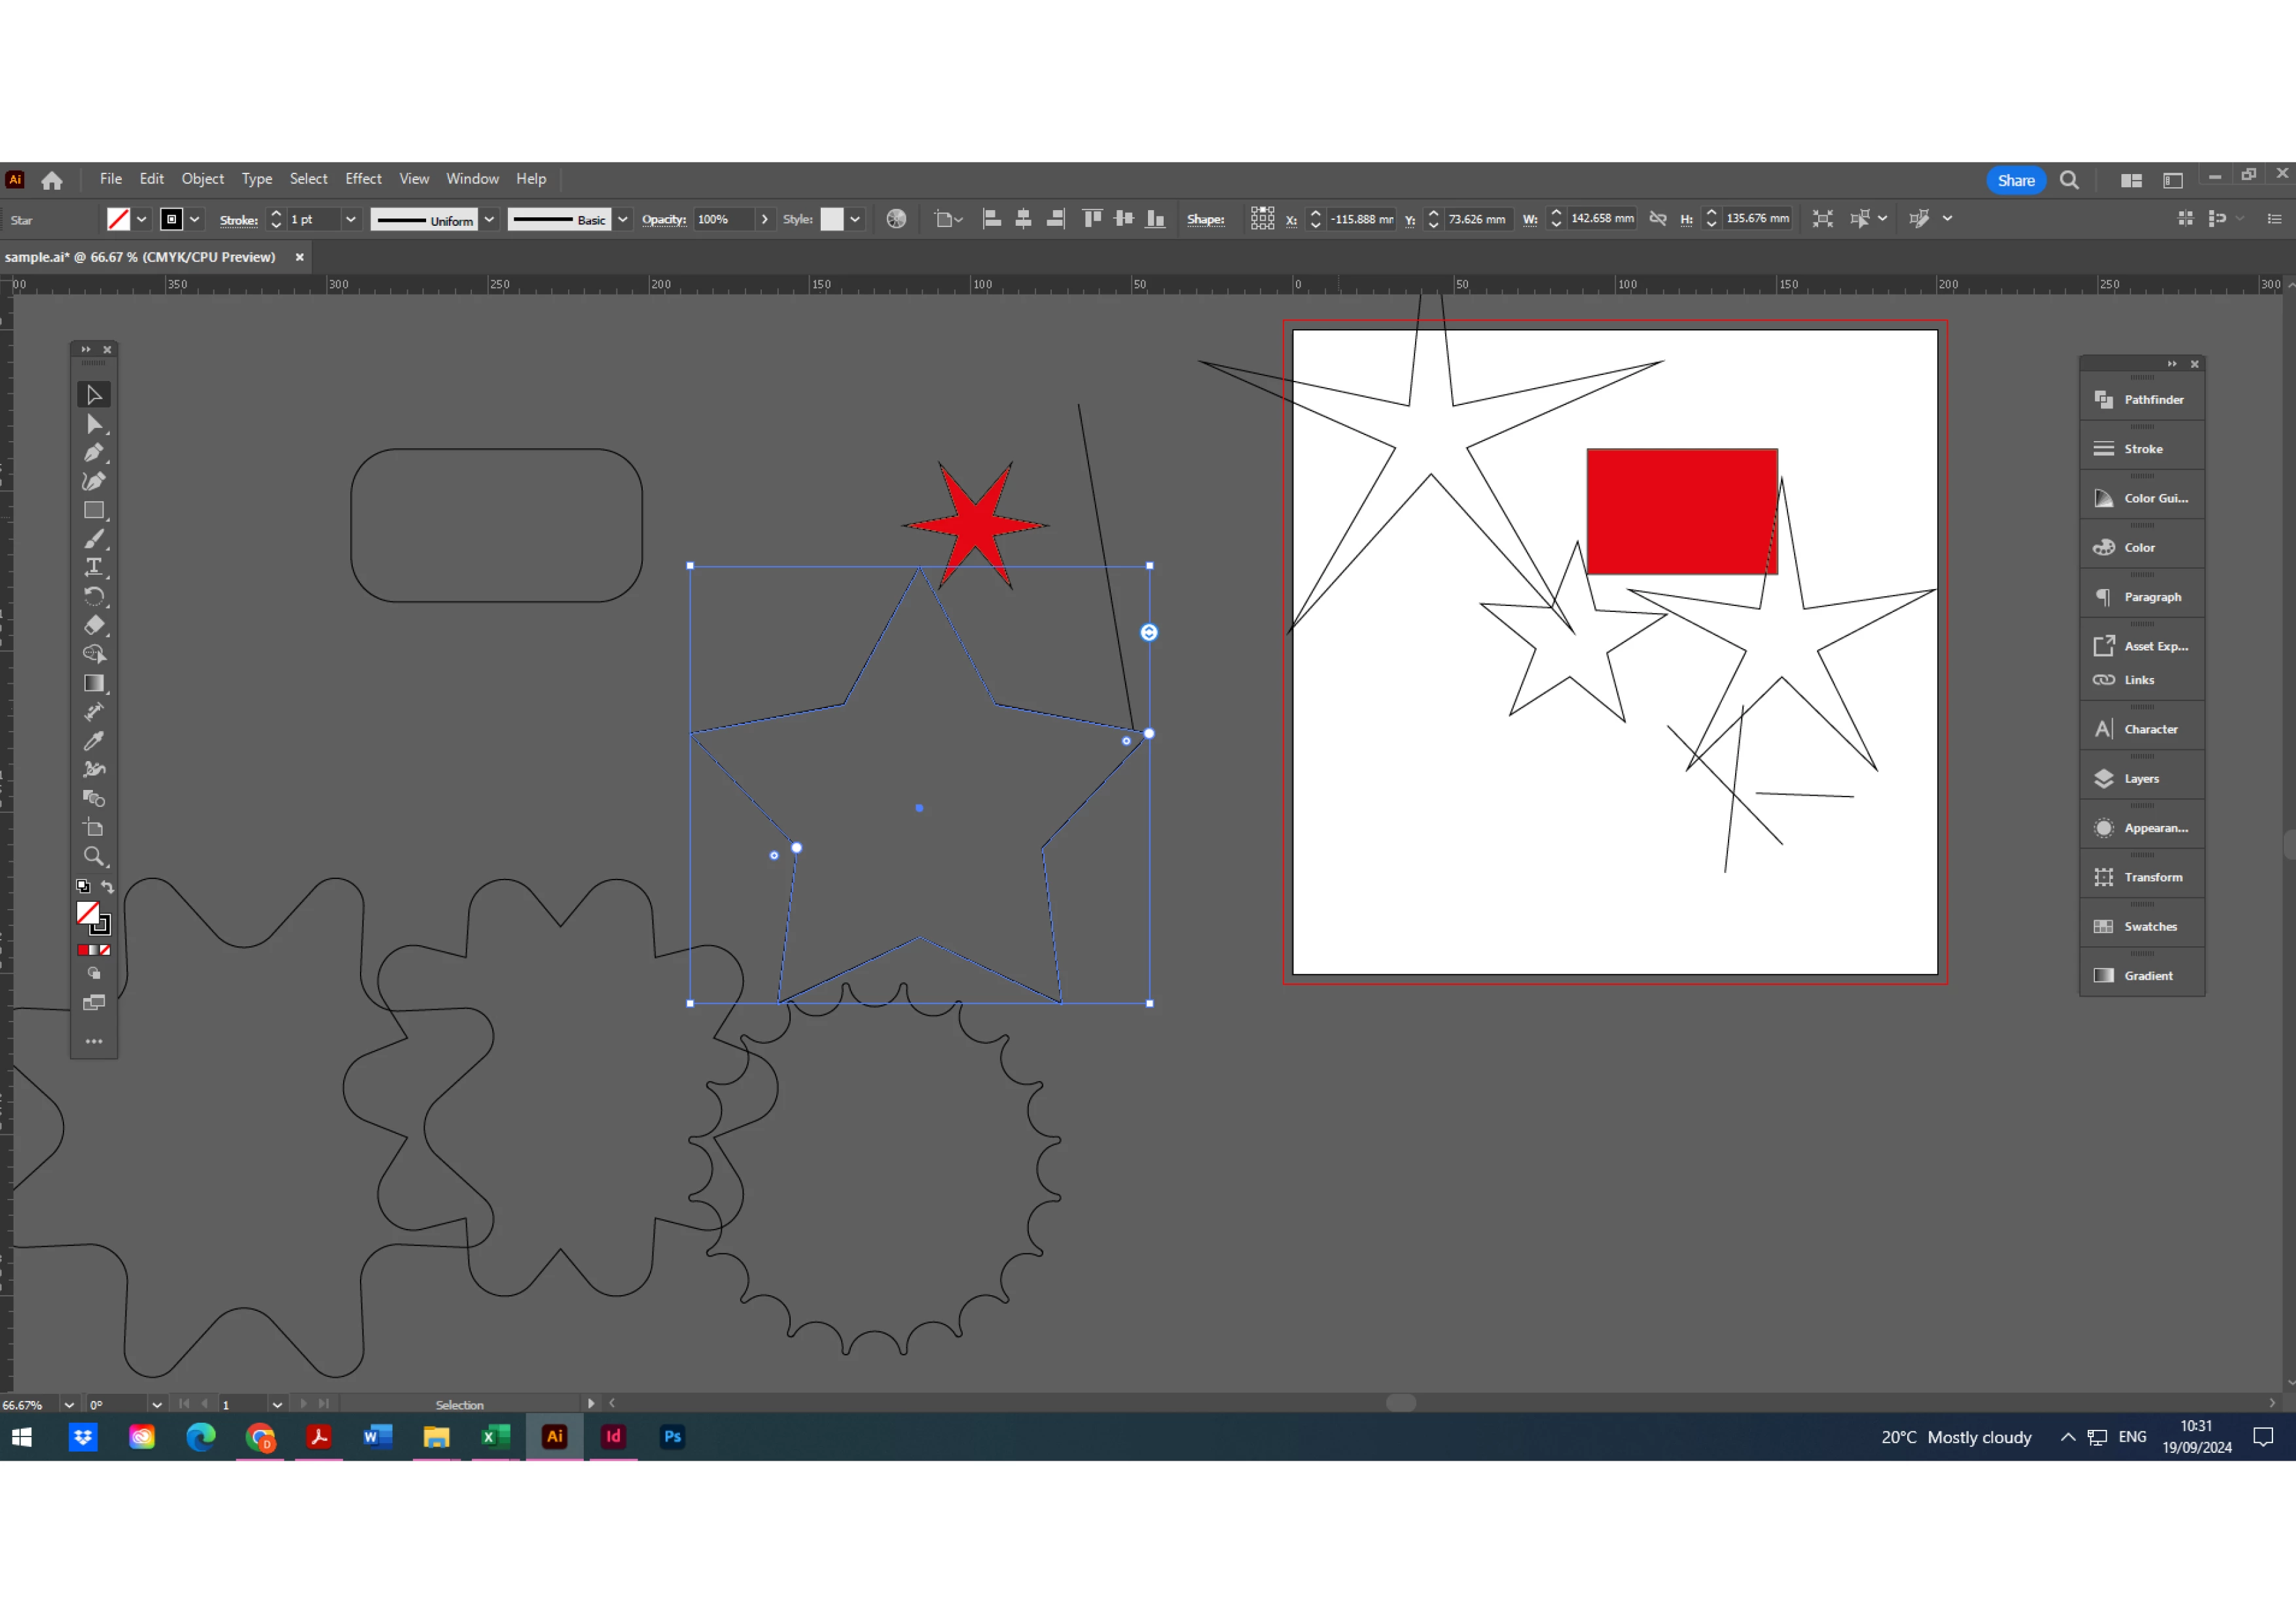Toggle constrain width and height proportions
The height and width of the screenshot is (1623, 2296).
click(1658, 219)
